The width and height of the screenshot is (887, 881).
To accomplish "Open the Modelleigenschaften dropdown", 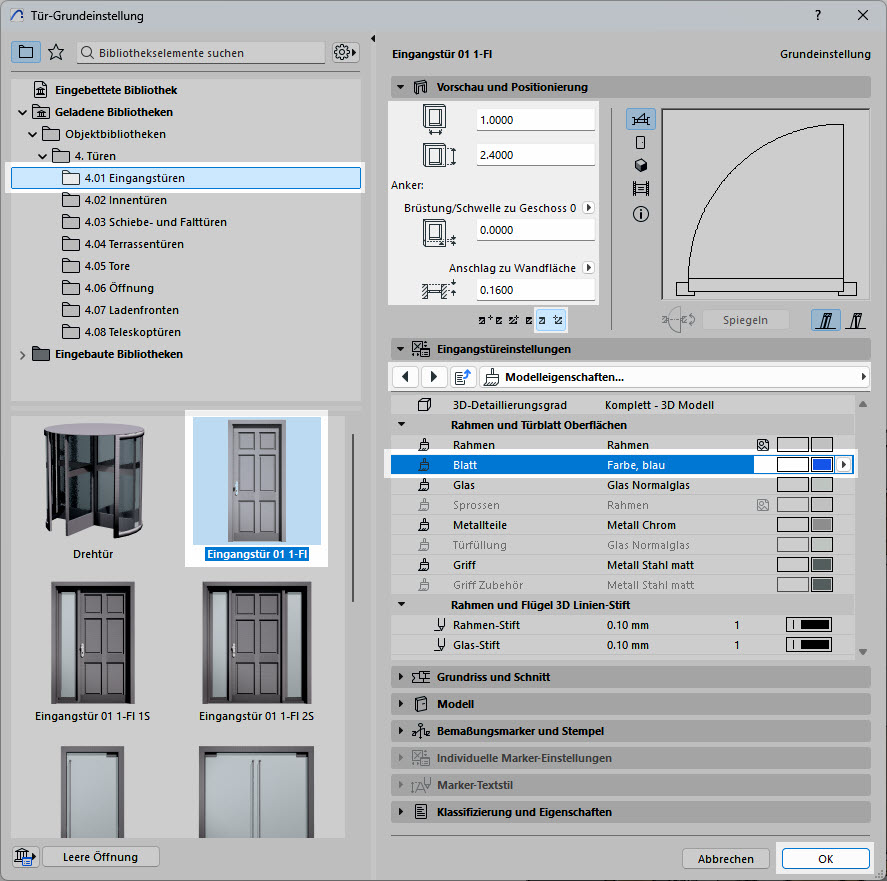I will (674, 377).
